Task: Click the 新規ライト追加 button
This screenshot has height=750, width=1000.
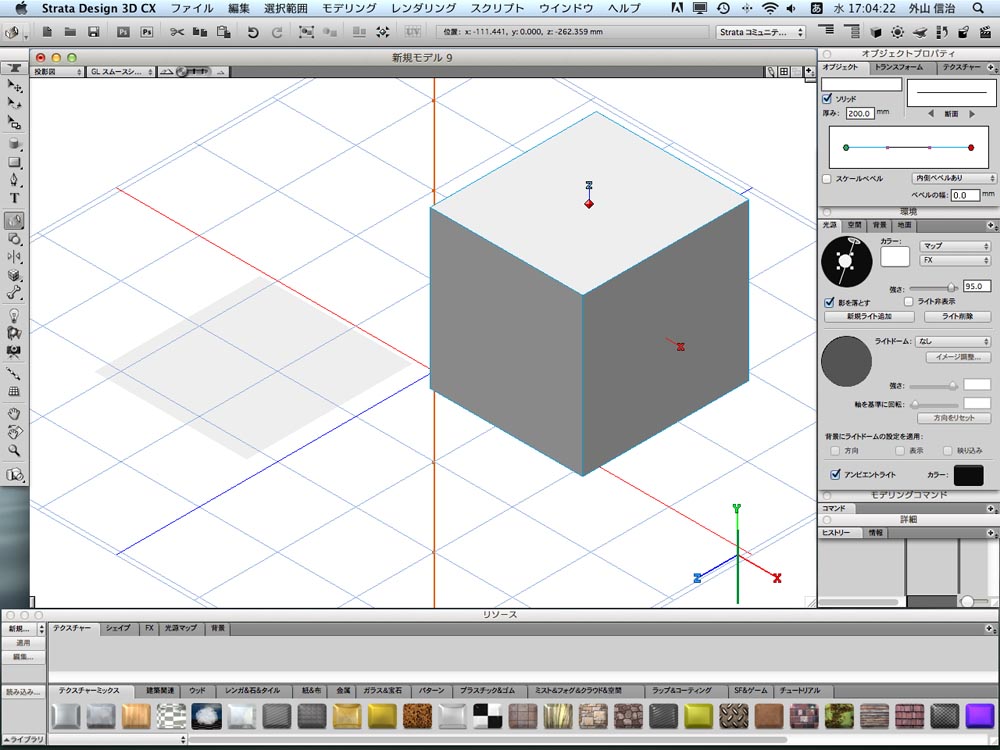Action: click(x=869, y=317)
